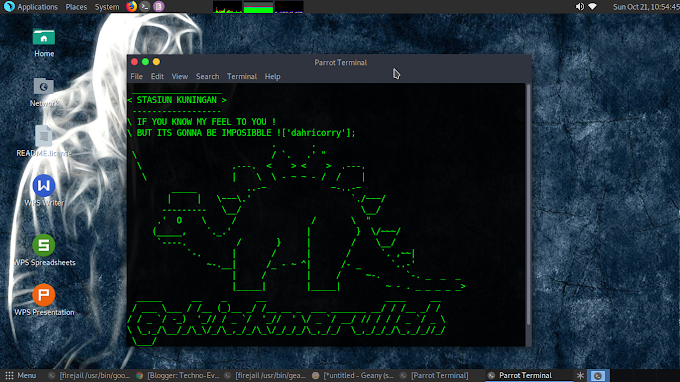
Task: Launch Firefox from the top panel
Action: pyautogui.click(x=131, y=7)
